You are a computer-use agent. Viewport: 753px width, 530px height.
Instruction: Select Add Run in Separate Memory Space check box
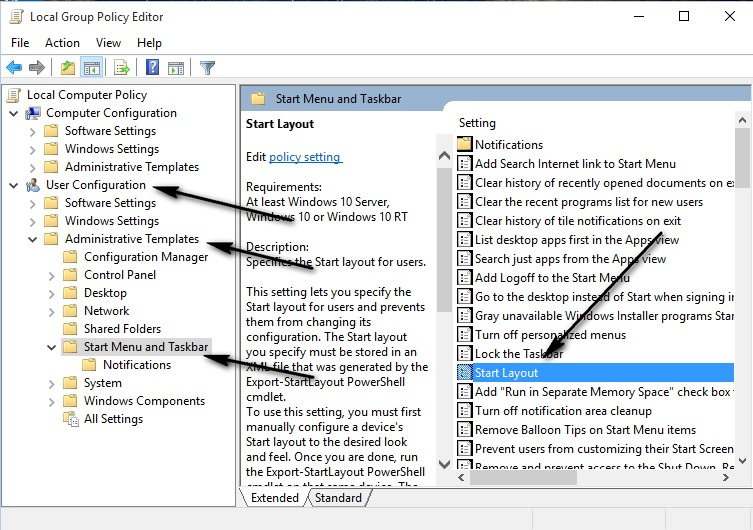click(604, 392)
